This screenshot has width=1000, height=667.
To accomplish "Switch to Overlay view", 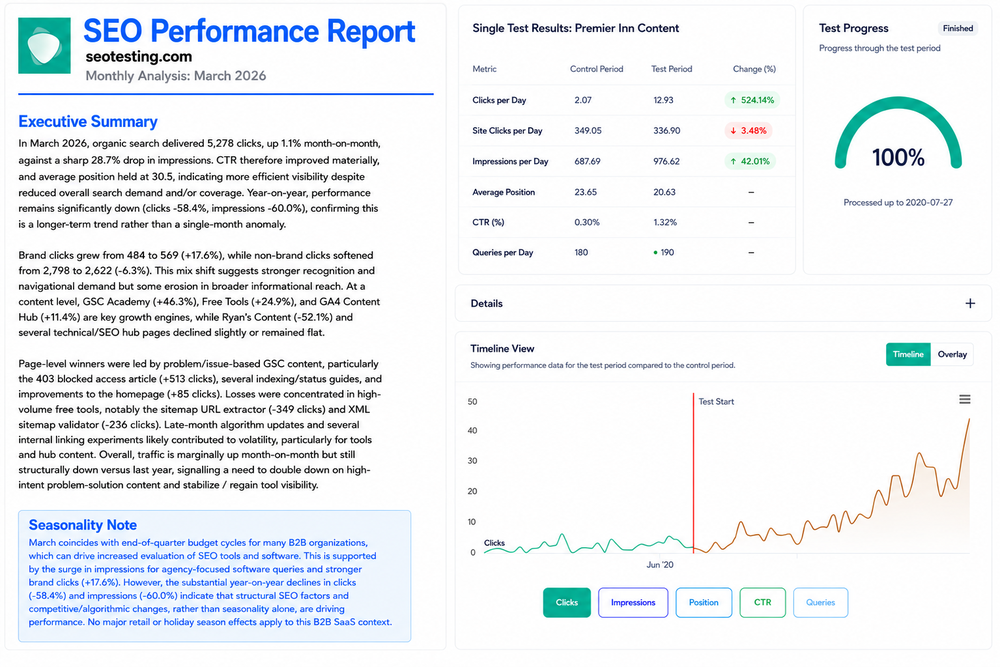I will click(x=952, y=355).
